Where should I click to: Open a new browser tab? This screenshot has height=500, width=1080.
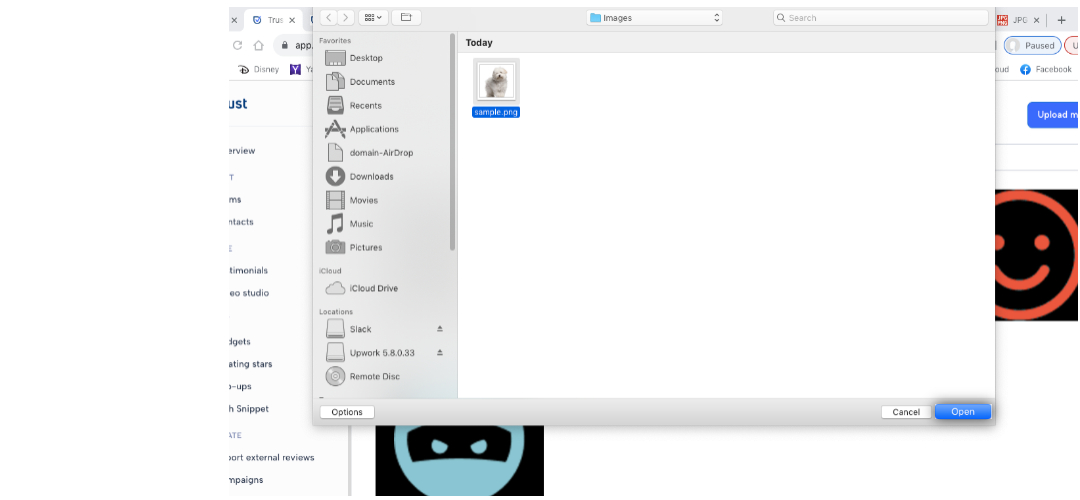(1061, 20)
